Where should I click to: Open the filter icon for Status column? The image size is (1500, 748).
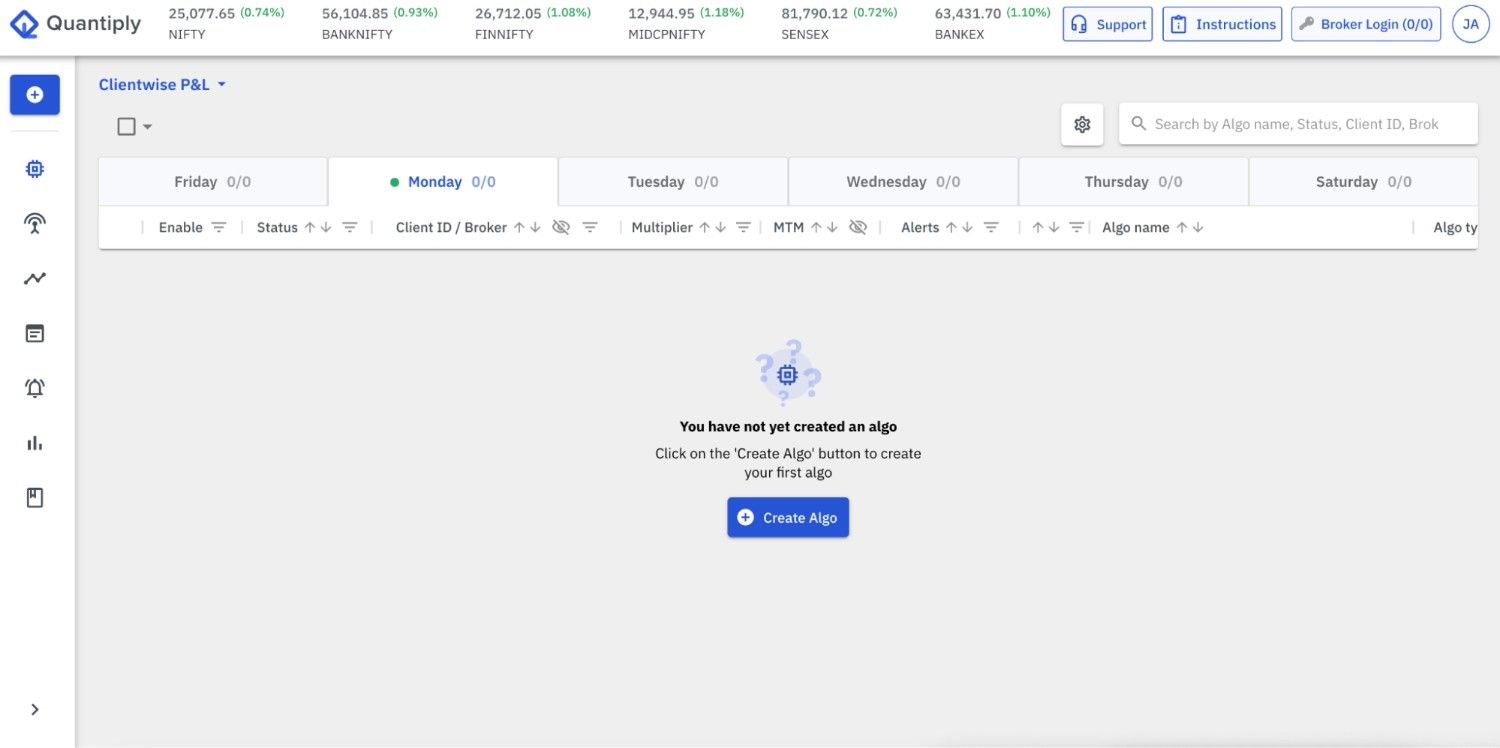350,228
